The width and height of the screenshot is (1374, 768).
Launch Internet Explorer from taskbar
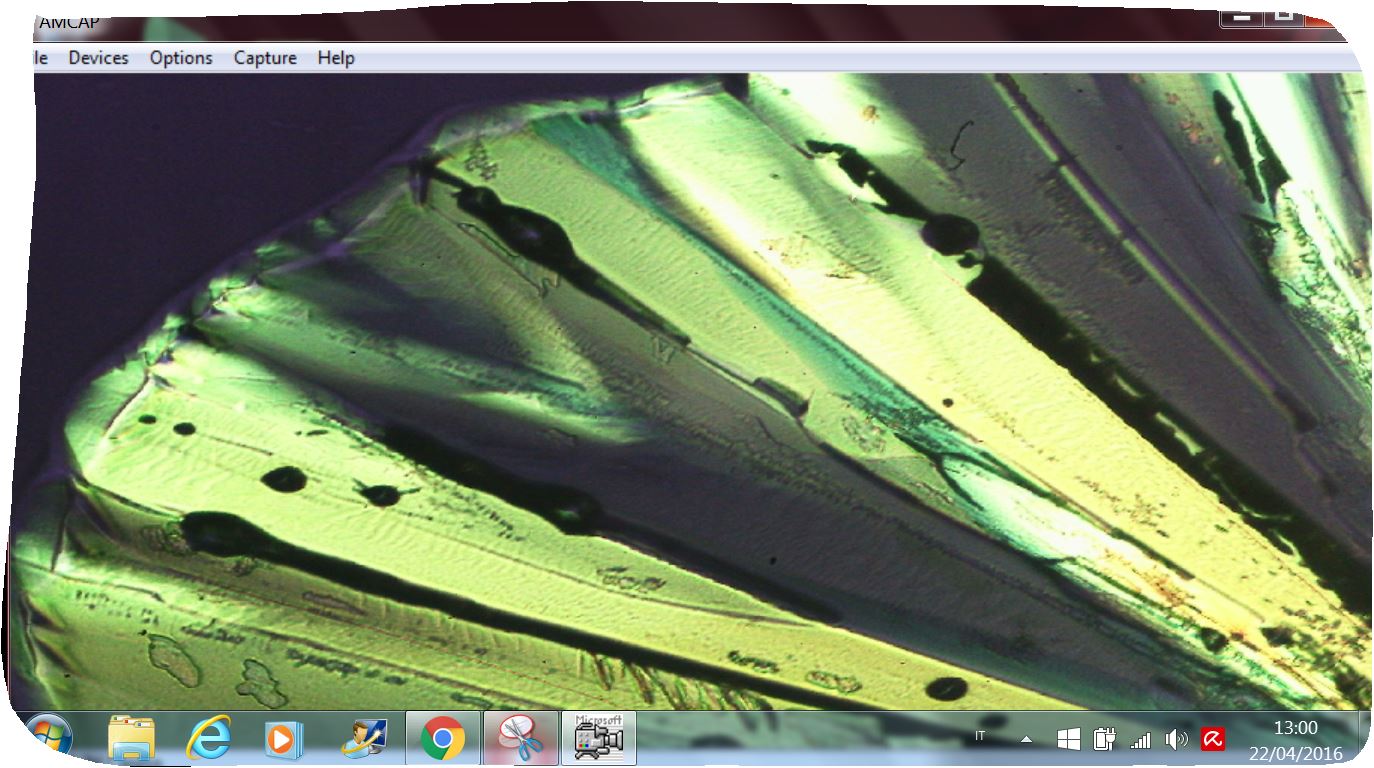coord(208,738)
